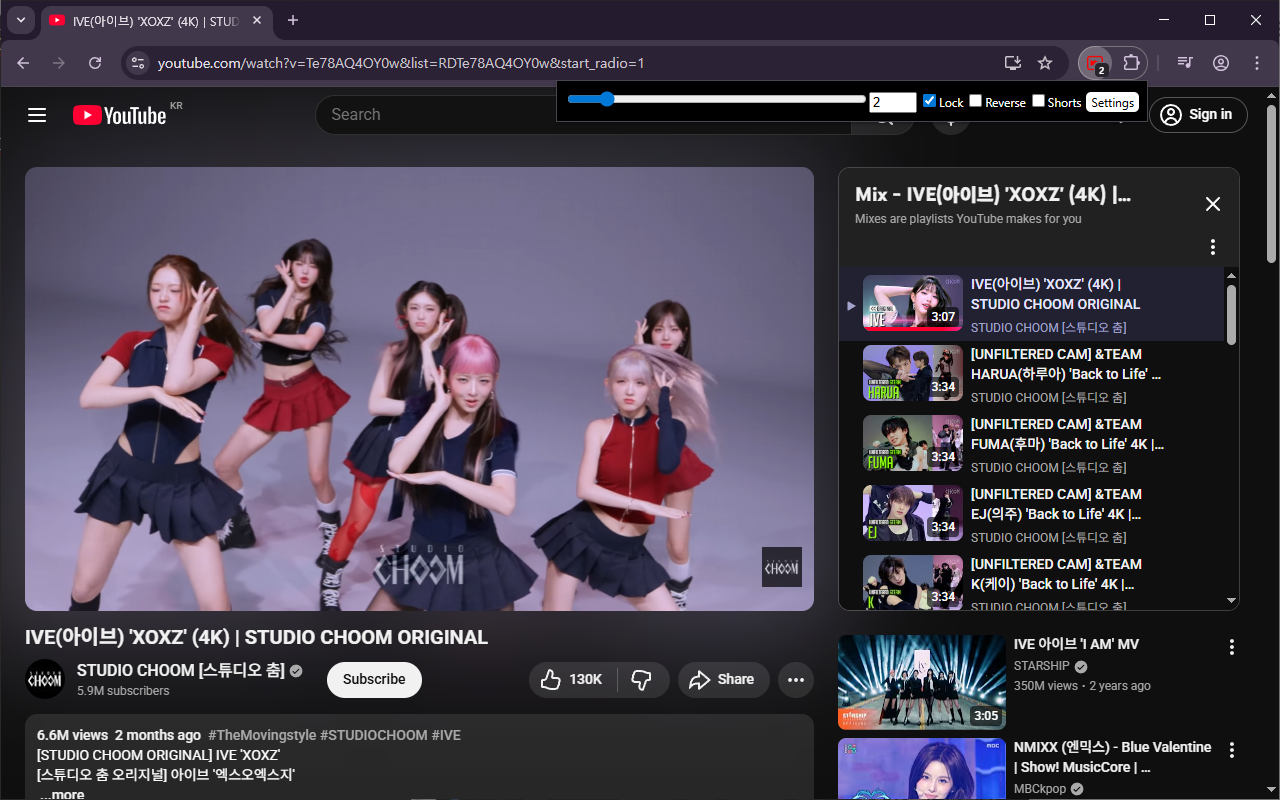1280x800 pixels.
Task: Click the YouTube logo to go home
Action: [120, 114]
